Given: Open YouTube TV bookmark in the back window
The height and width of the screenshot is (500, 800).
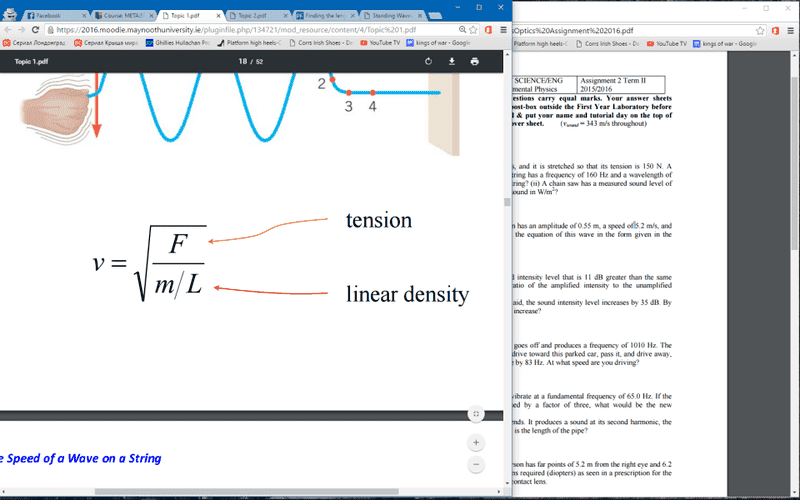Looking at the screenshot, I should click(x=667, y=44).
